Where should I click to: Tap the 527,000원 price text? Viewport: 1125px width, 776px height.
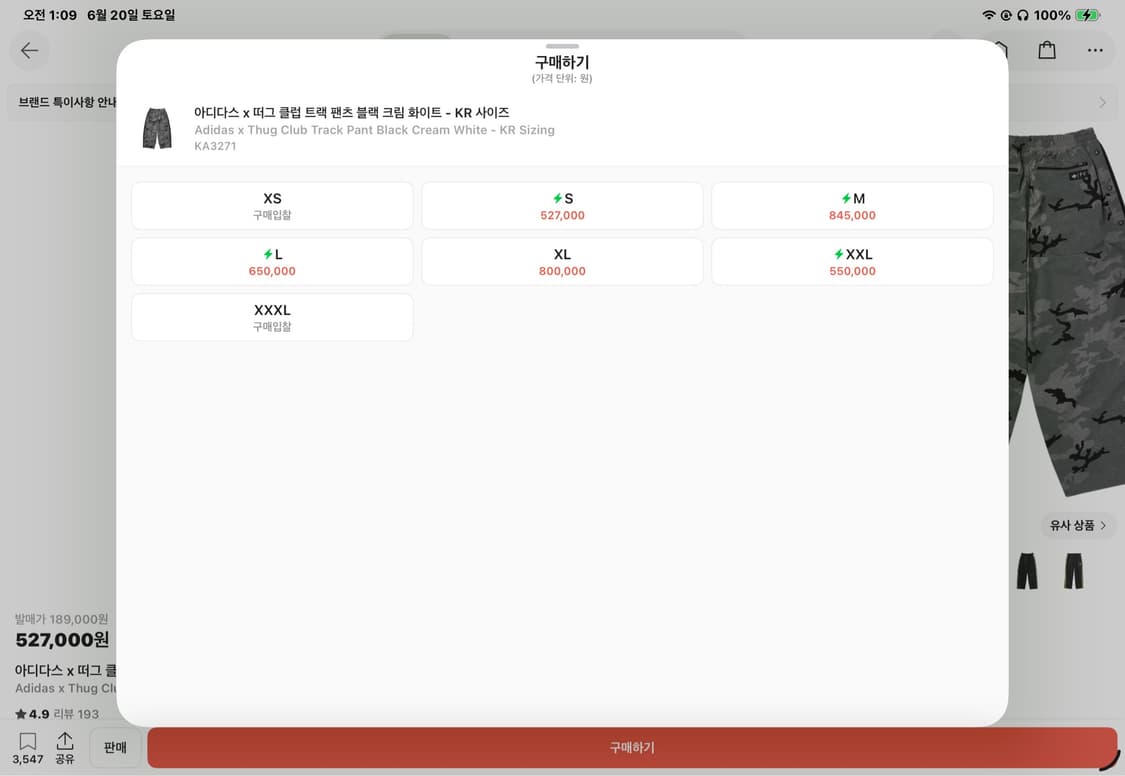click(62, 640)
